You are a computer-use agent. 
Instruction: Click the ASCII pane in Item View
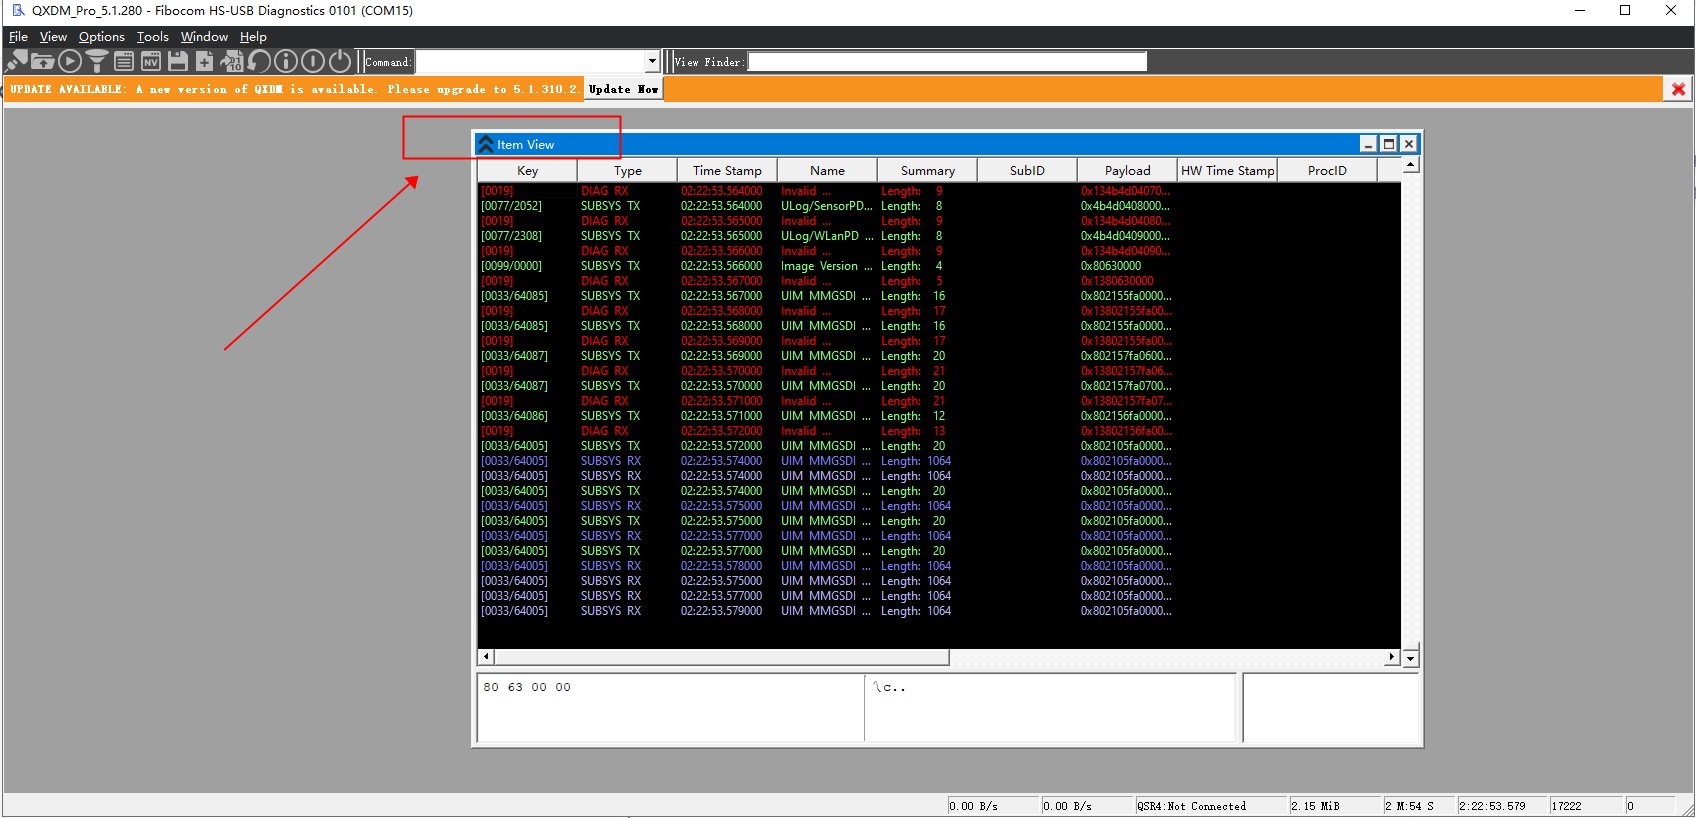1050,708
